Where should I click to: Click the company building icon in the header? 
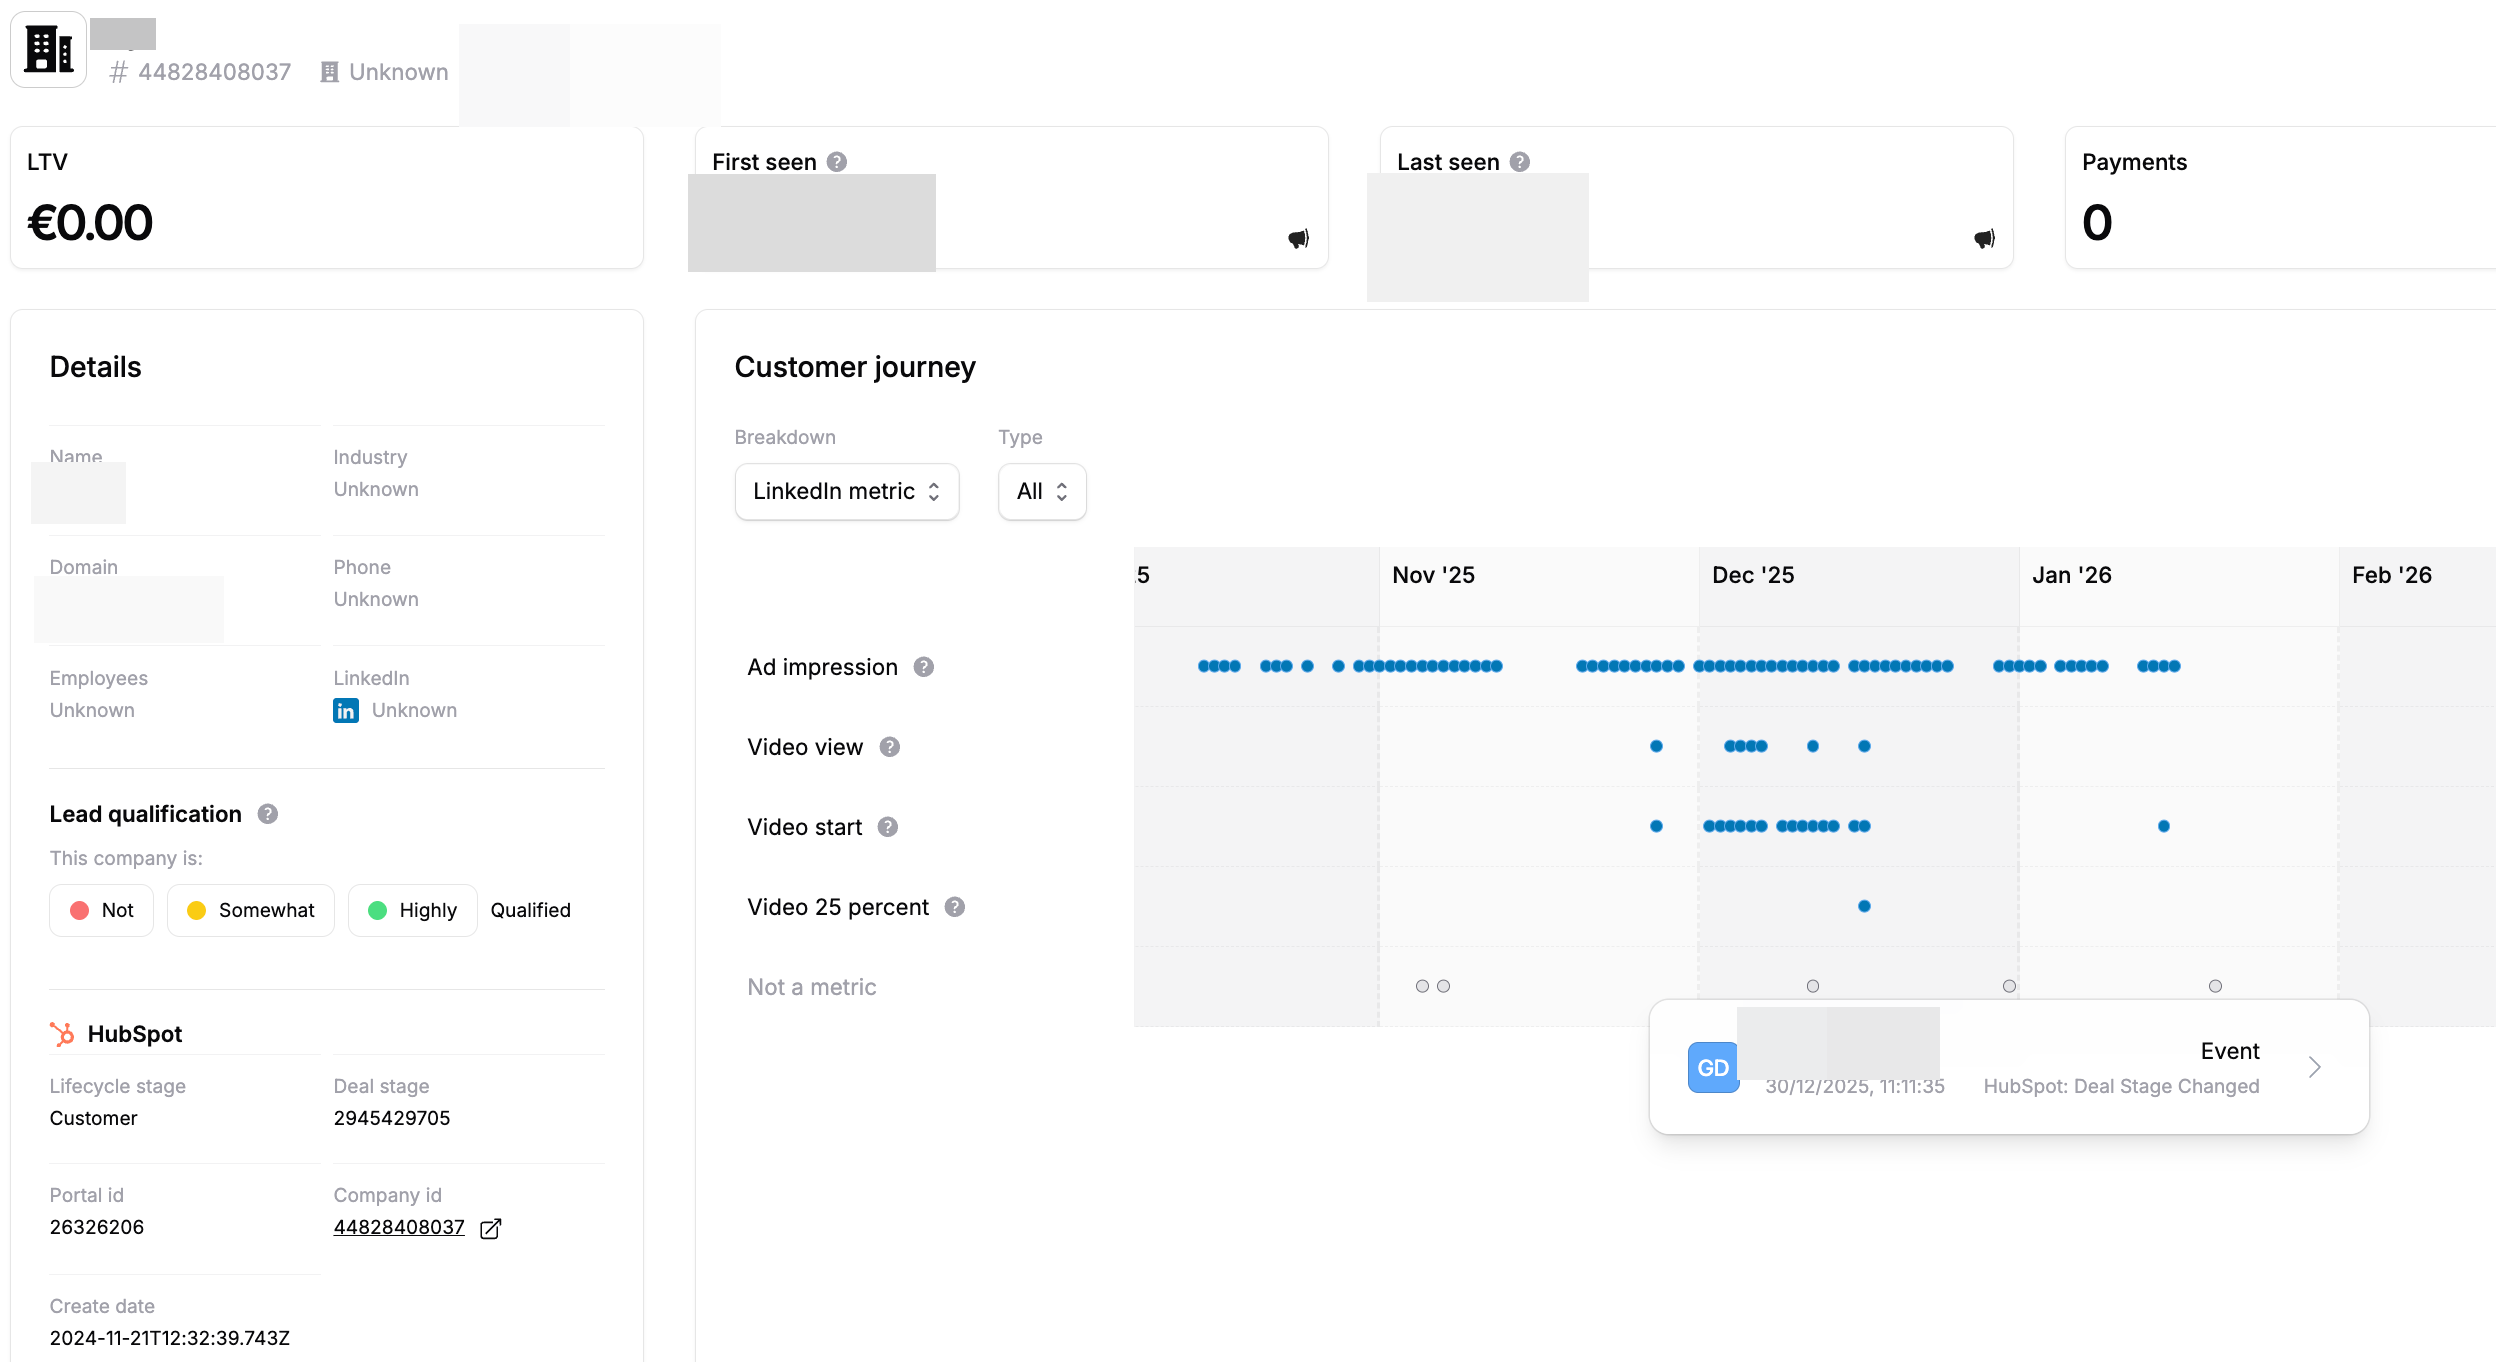(47, 48)
